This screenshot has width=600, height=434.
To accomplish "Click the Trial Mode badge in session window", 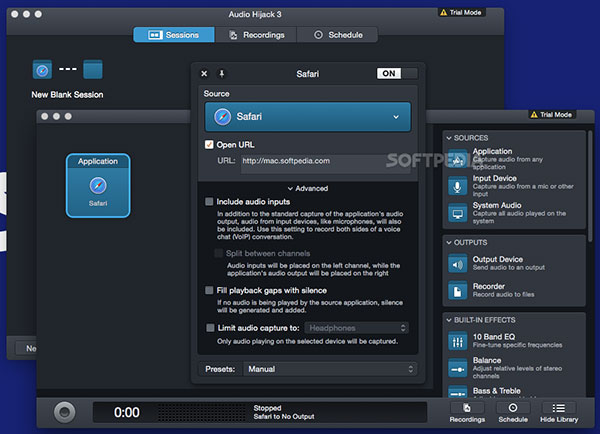I will (x=551, y=115).
